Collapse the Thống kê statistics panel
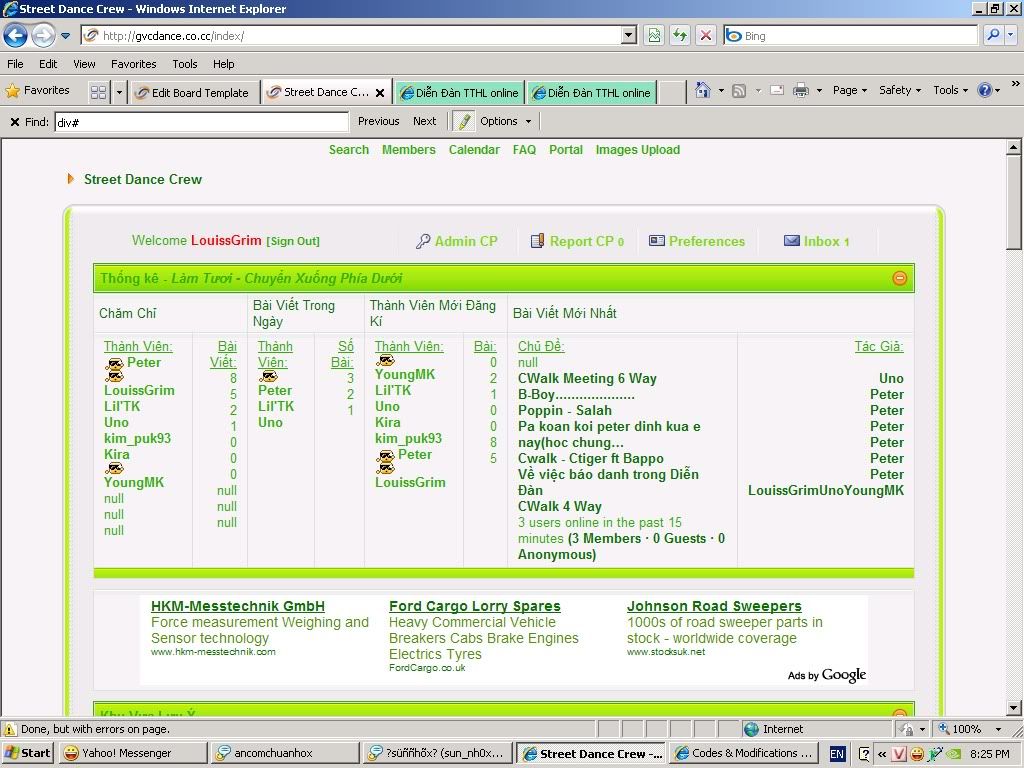The image size is (1024, 768). click(899, 278)
